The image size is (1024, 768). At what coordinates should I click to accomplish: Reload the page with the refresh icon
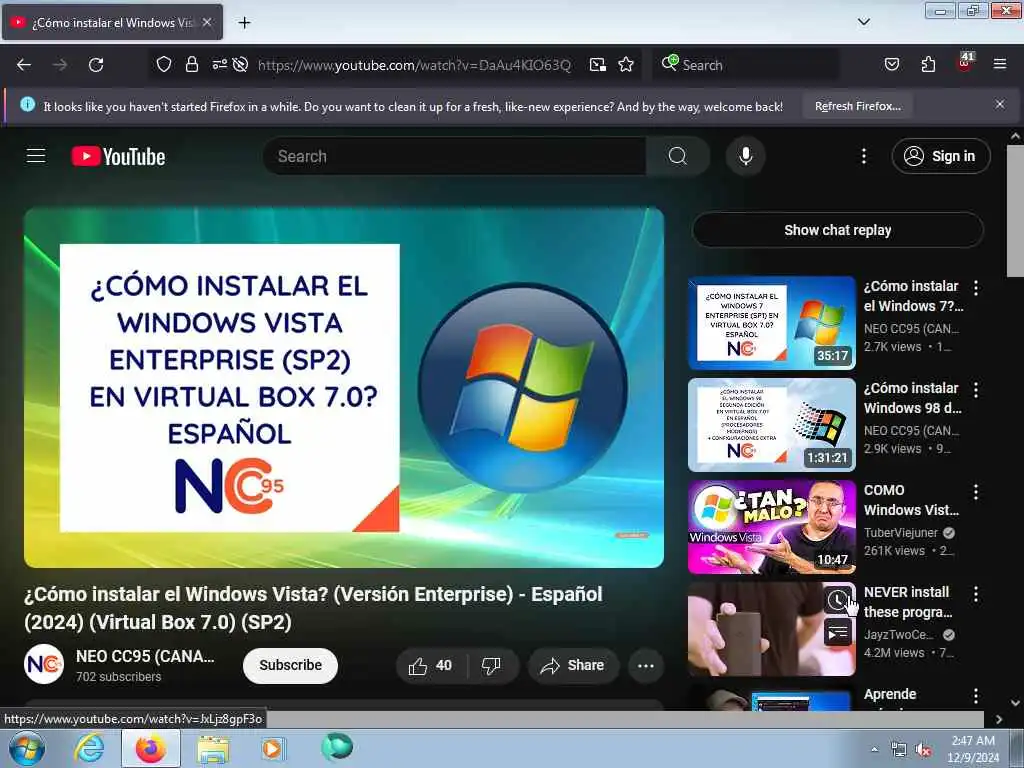pyautogui.click(x=96, y=65)
